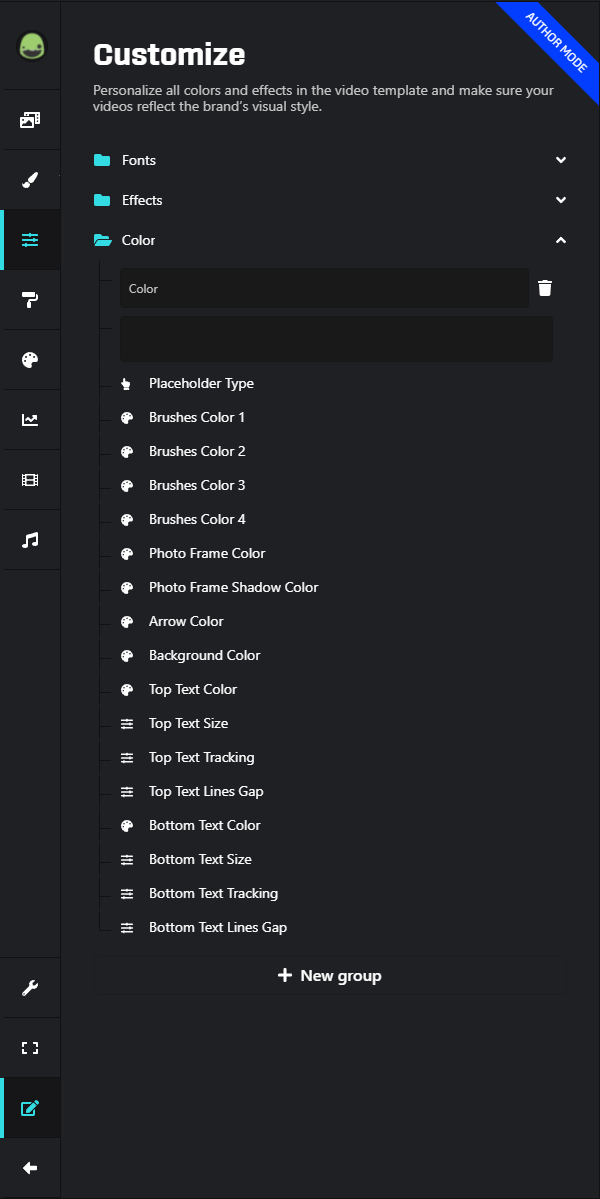Click the New group button
Viewport: 600px width, 1199px height.
tap(330, 976)
